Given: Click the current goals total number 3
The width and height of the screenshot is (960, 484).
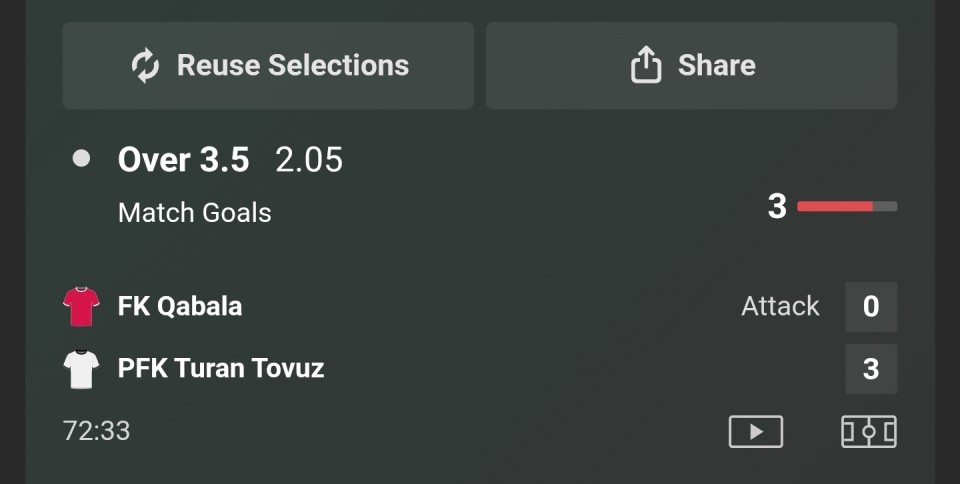Looking at the screenshot, I should click(x=777, y=206).
